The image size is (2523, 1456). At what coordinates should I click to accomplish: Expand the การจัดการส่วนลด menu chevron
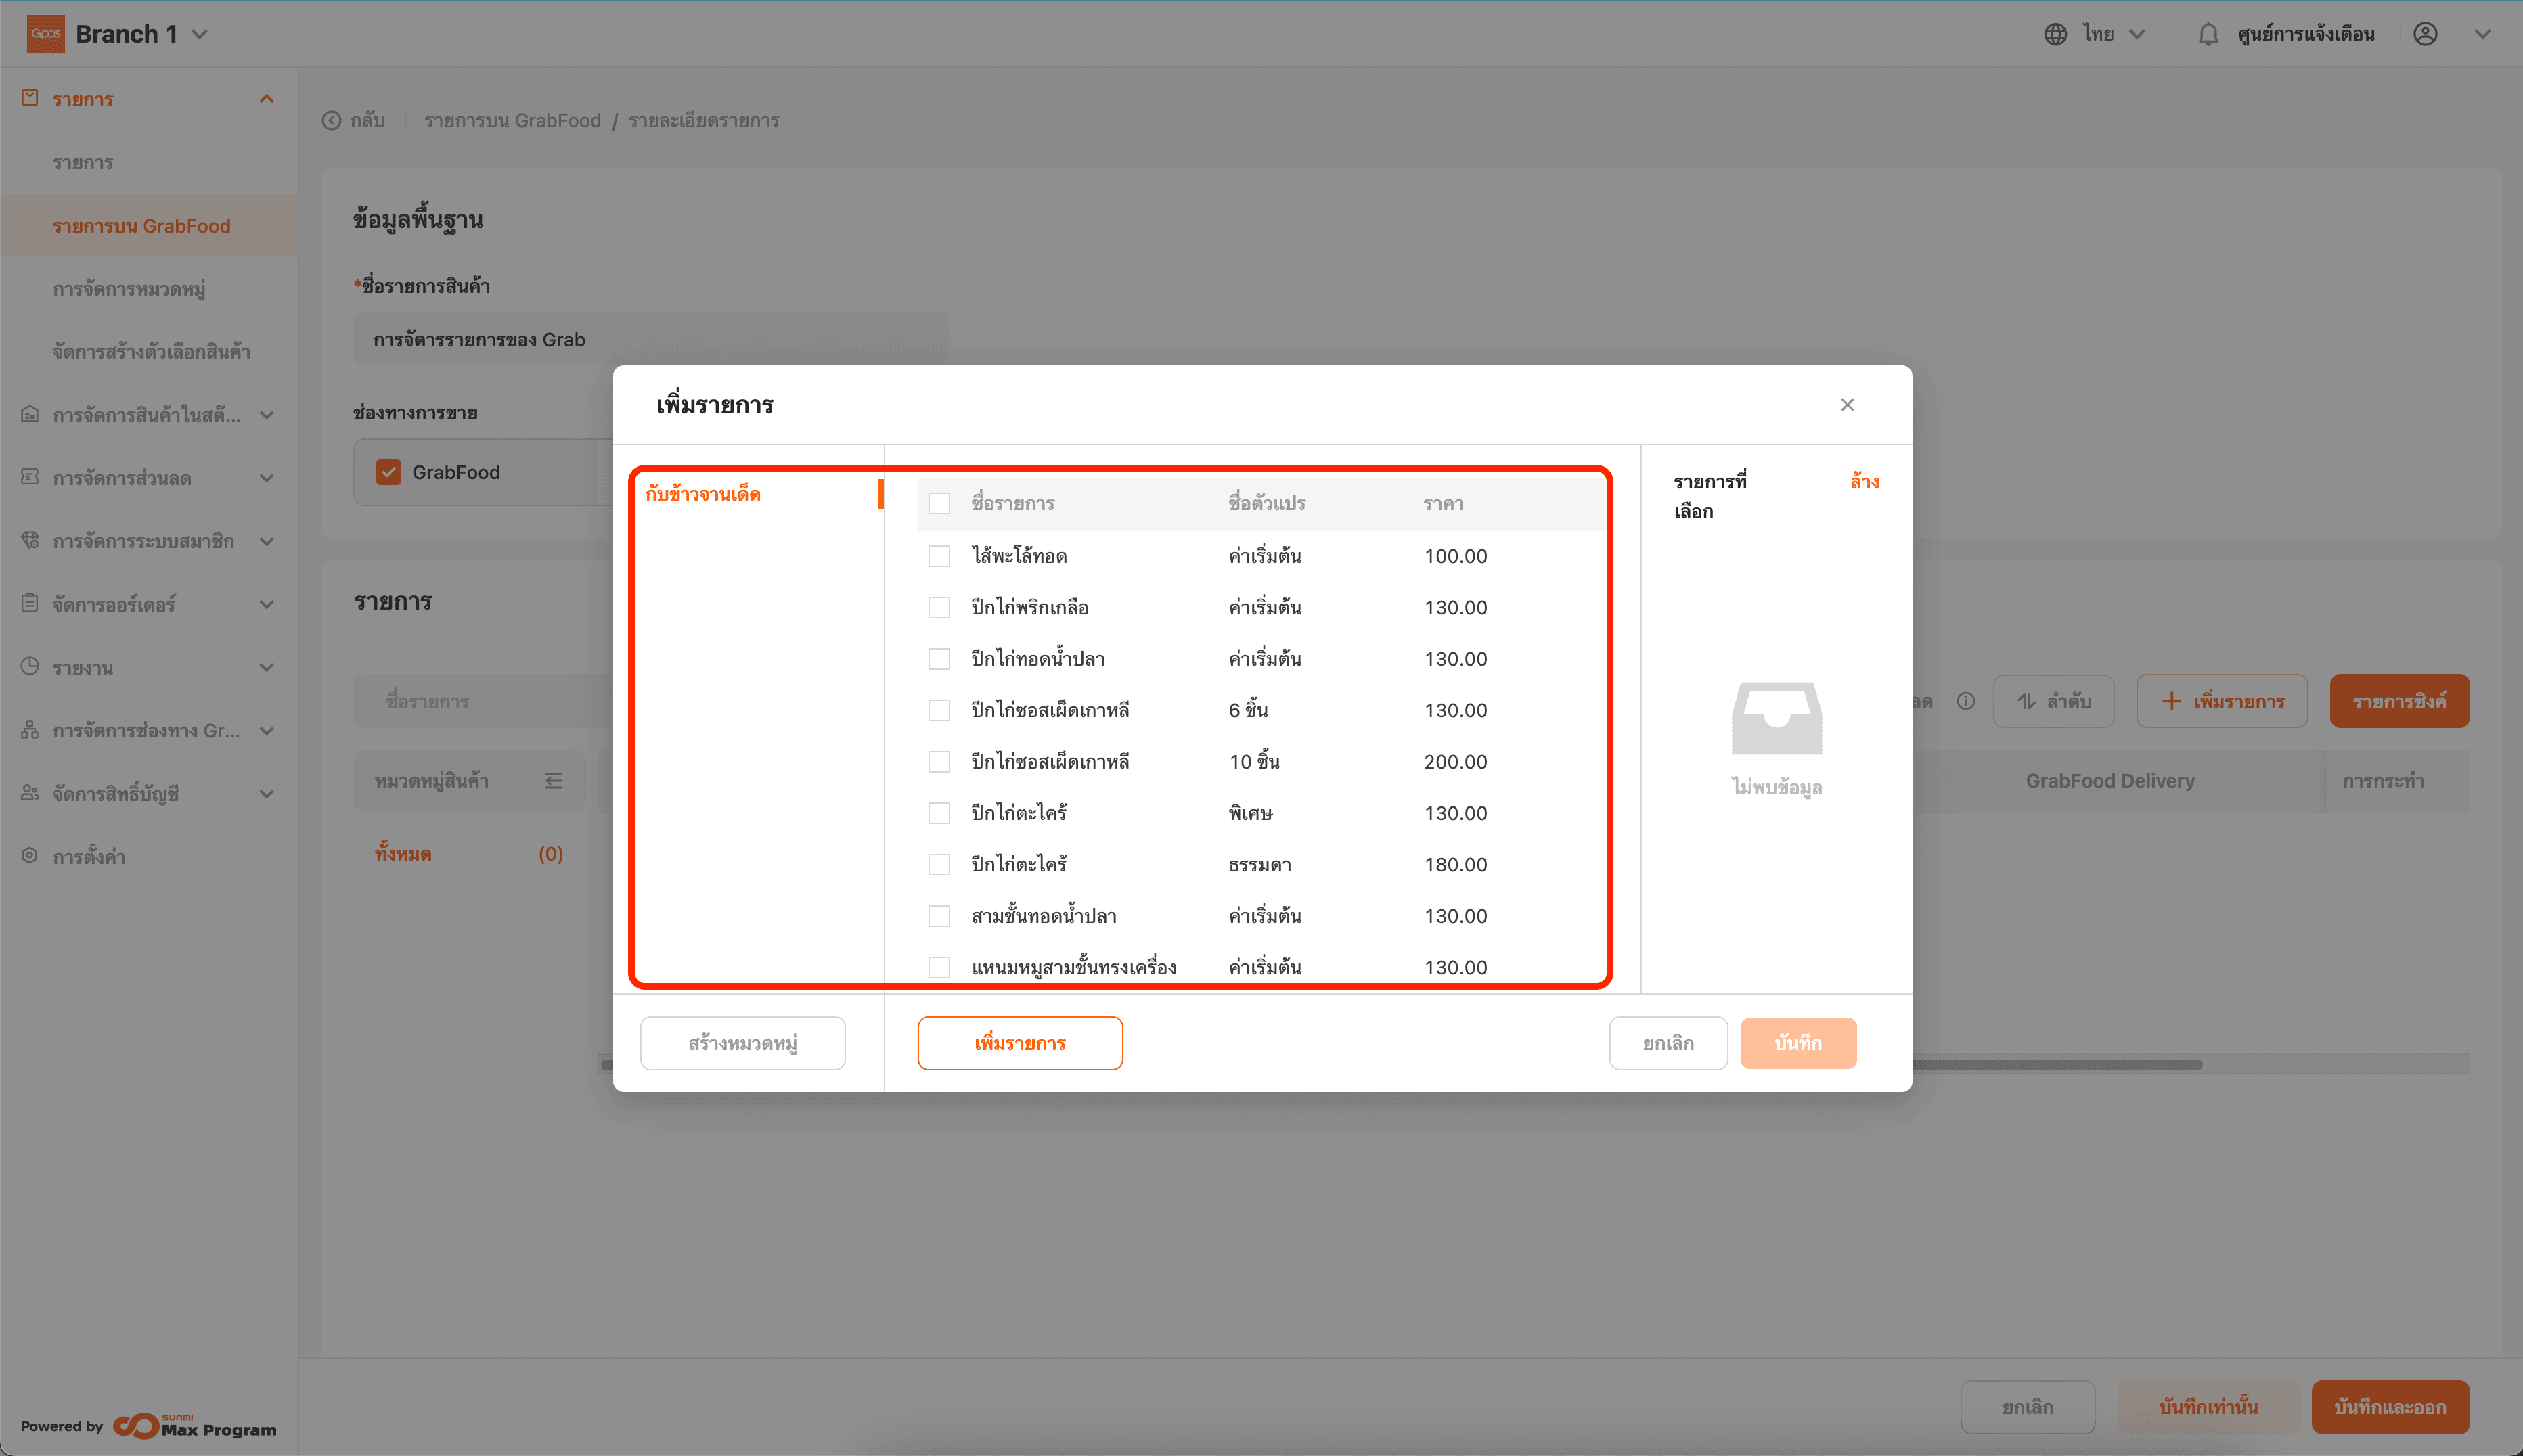266,478
